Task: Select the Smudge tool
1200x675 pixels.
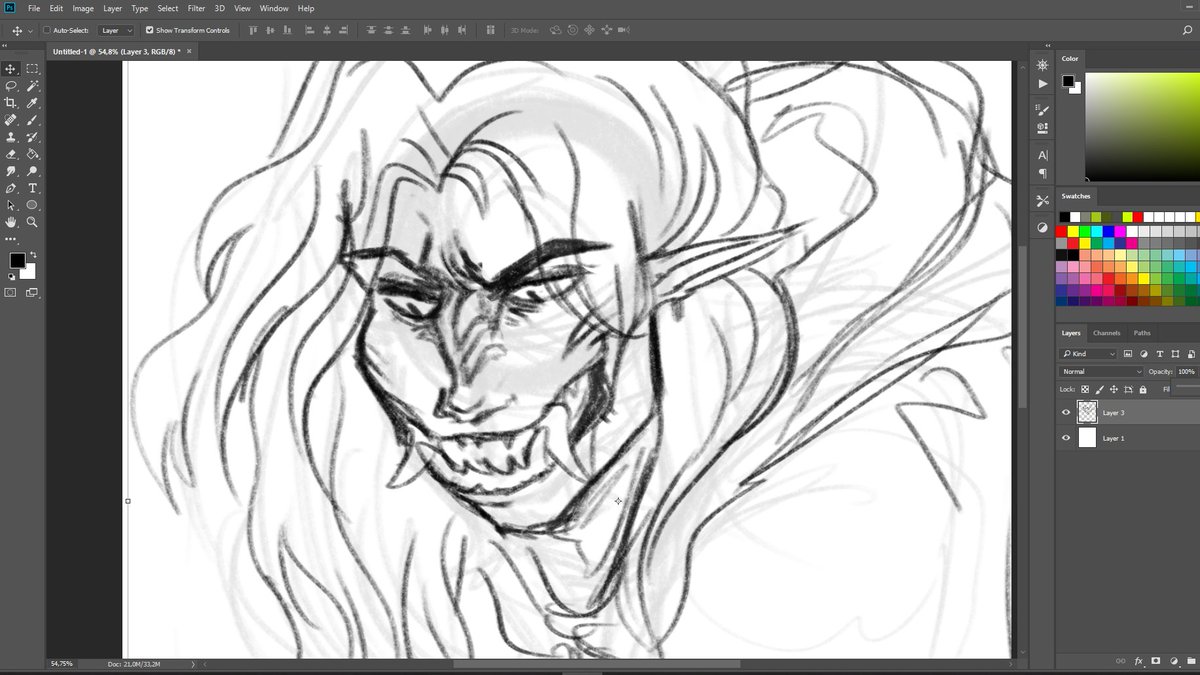Action: 11,171
